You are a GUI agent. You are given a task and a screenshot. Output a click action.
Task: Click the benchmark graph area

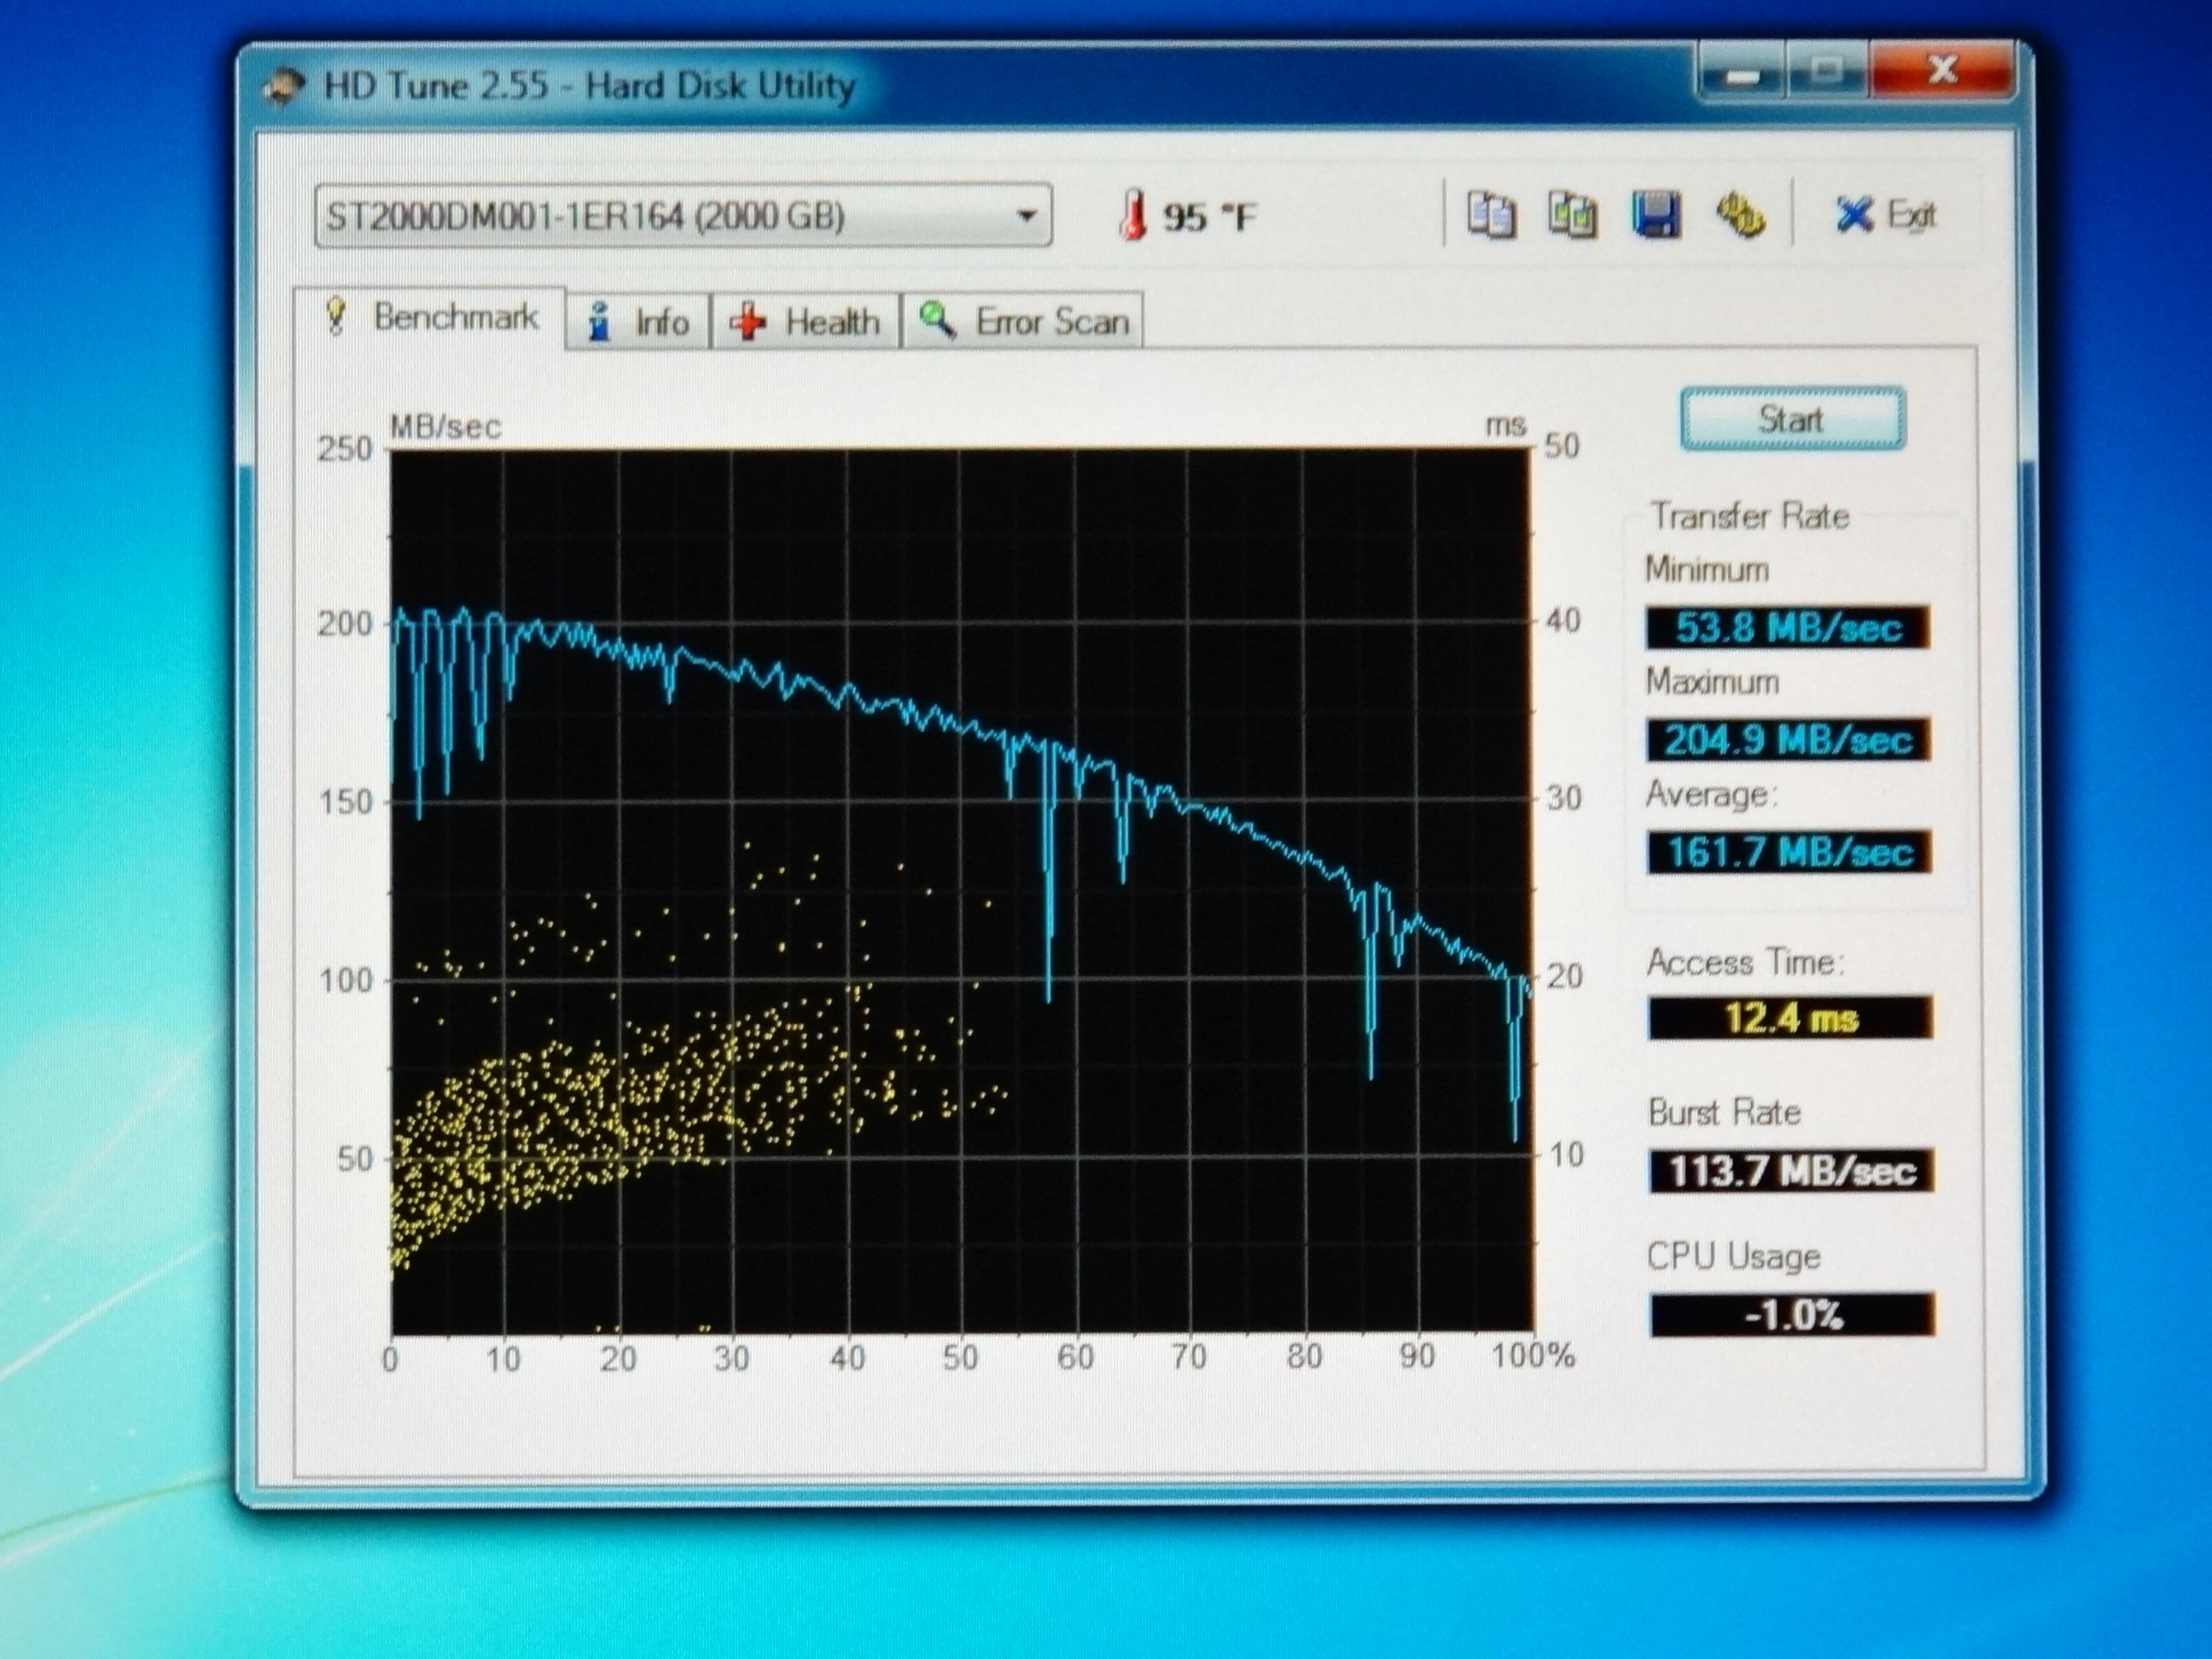[960, 891]
